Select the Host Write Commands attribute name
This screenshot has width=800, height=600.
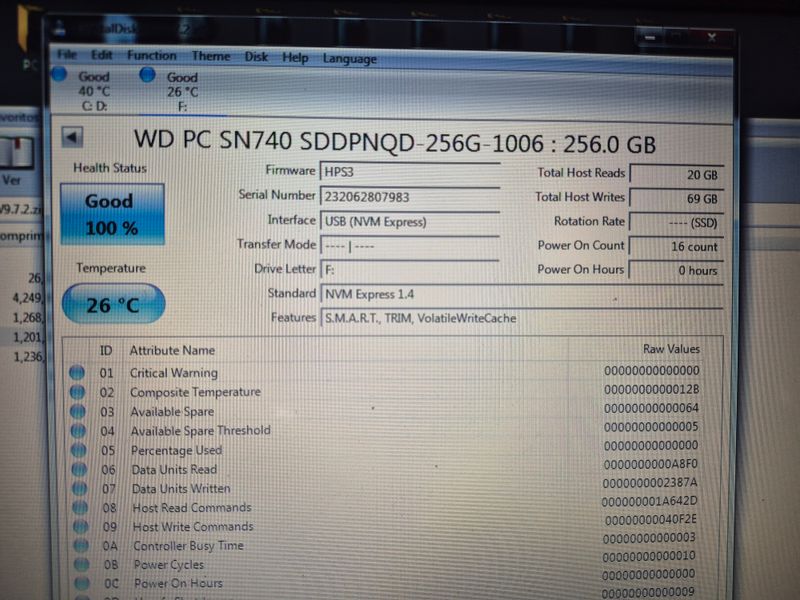(x=193, y=527)
